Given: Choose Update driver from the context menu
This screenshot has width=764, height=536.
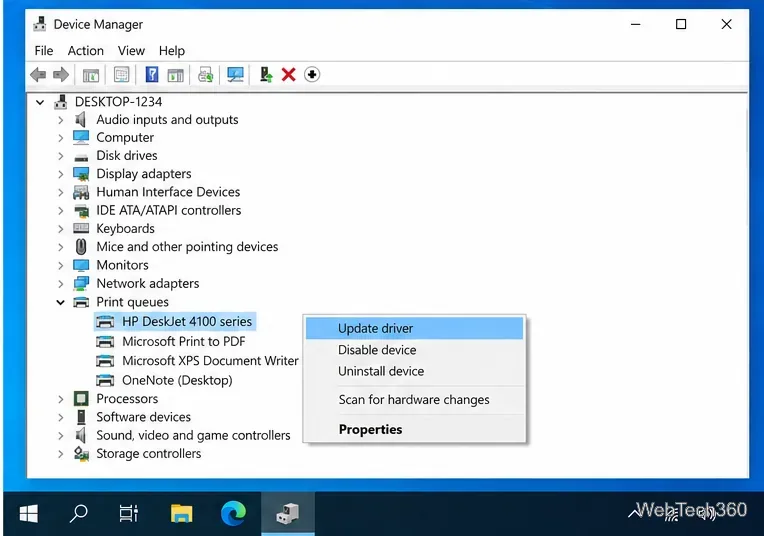Looking at the screenshot, I should [x=414, y=328].
